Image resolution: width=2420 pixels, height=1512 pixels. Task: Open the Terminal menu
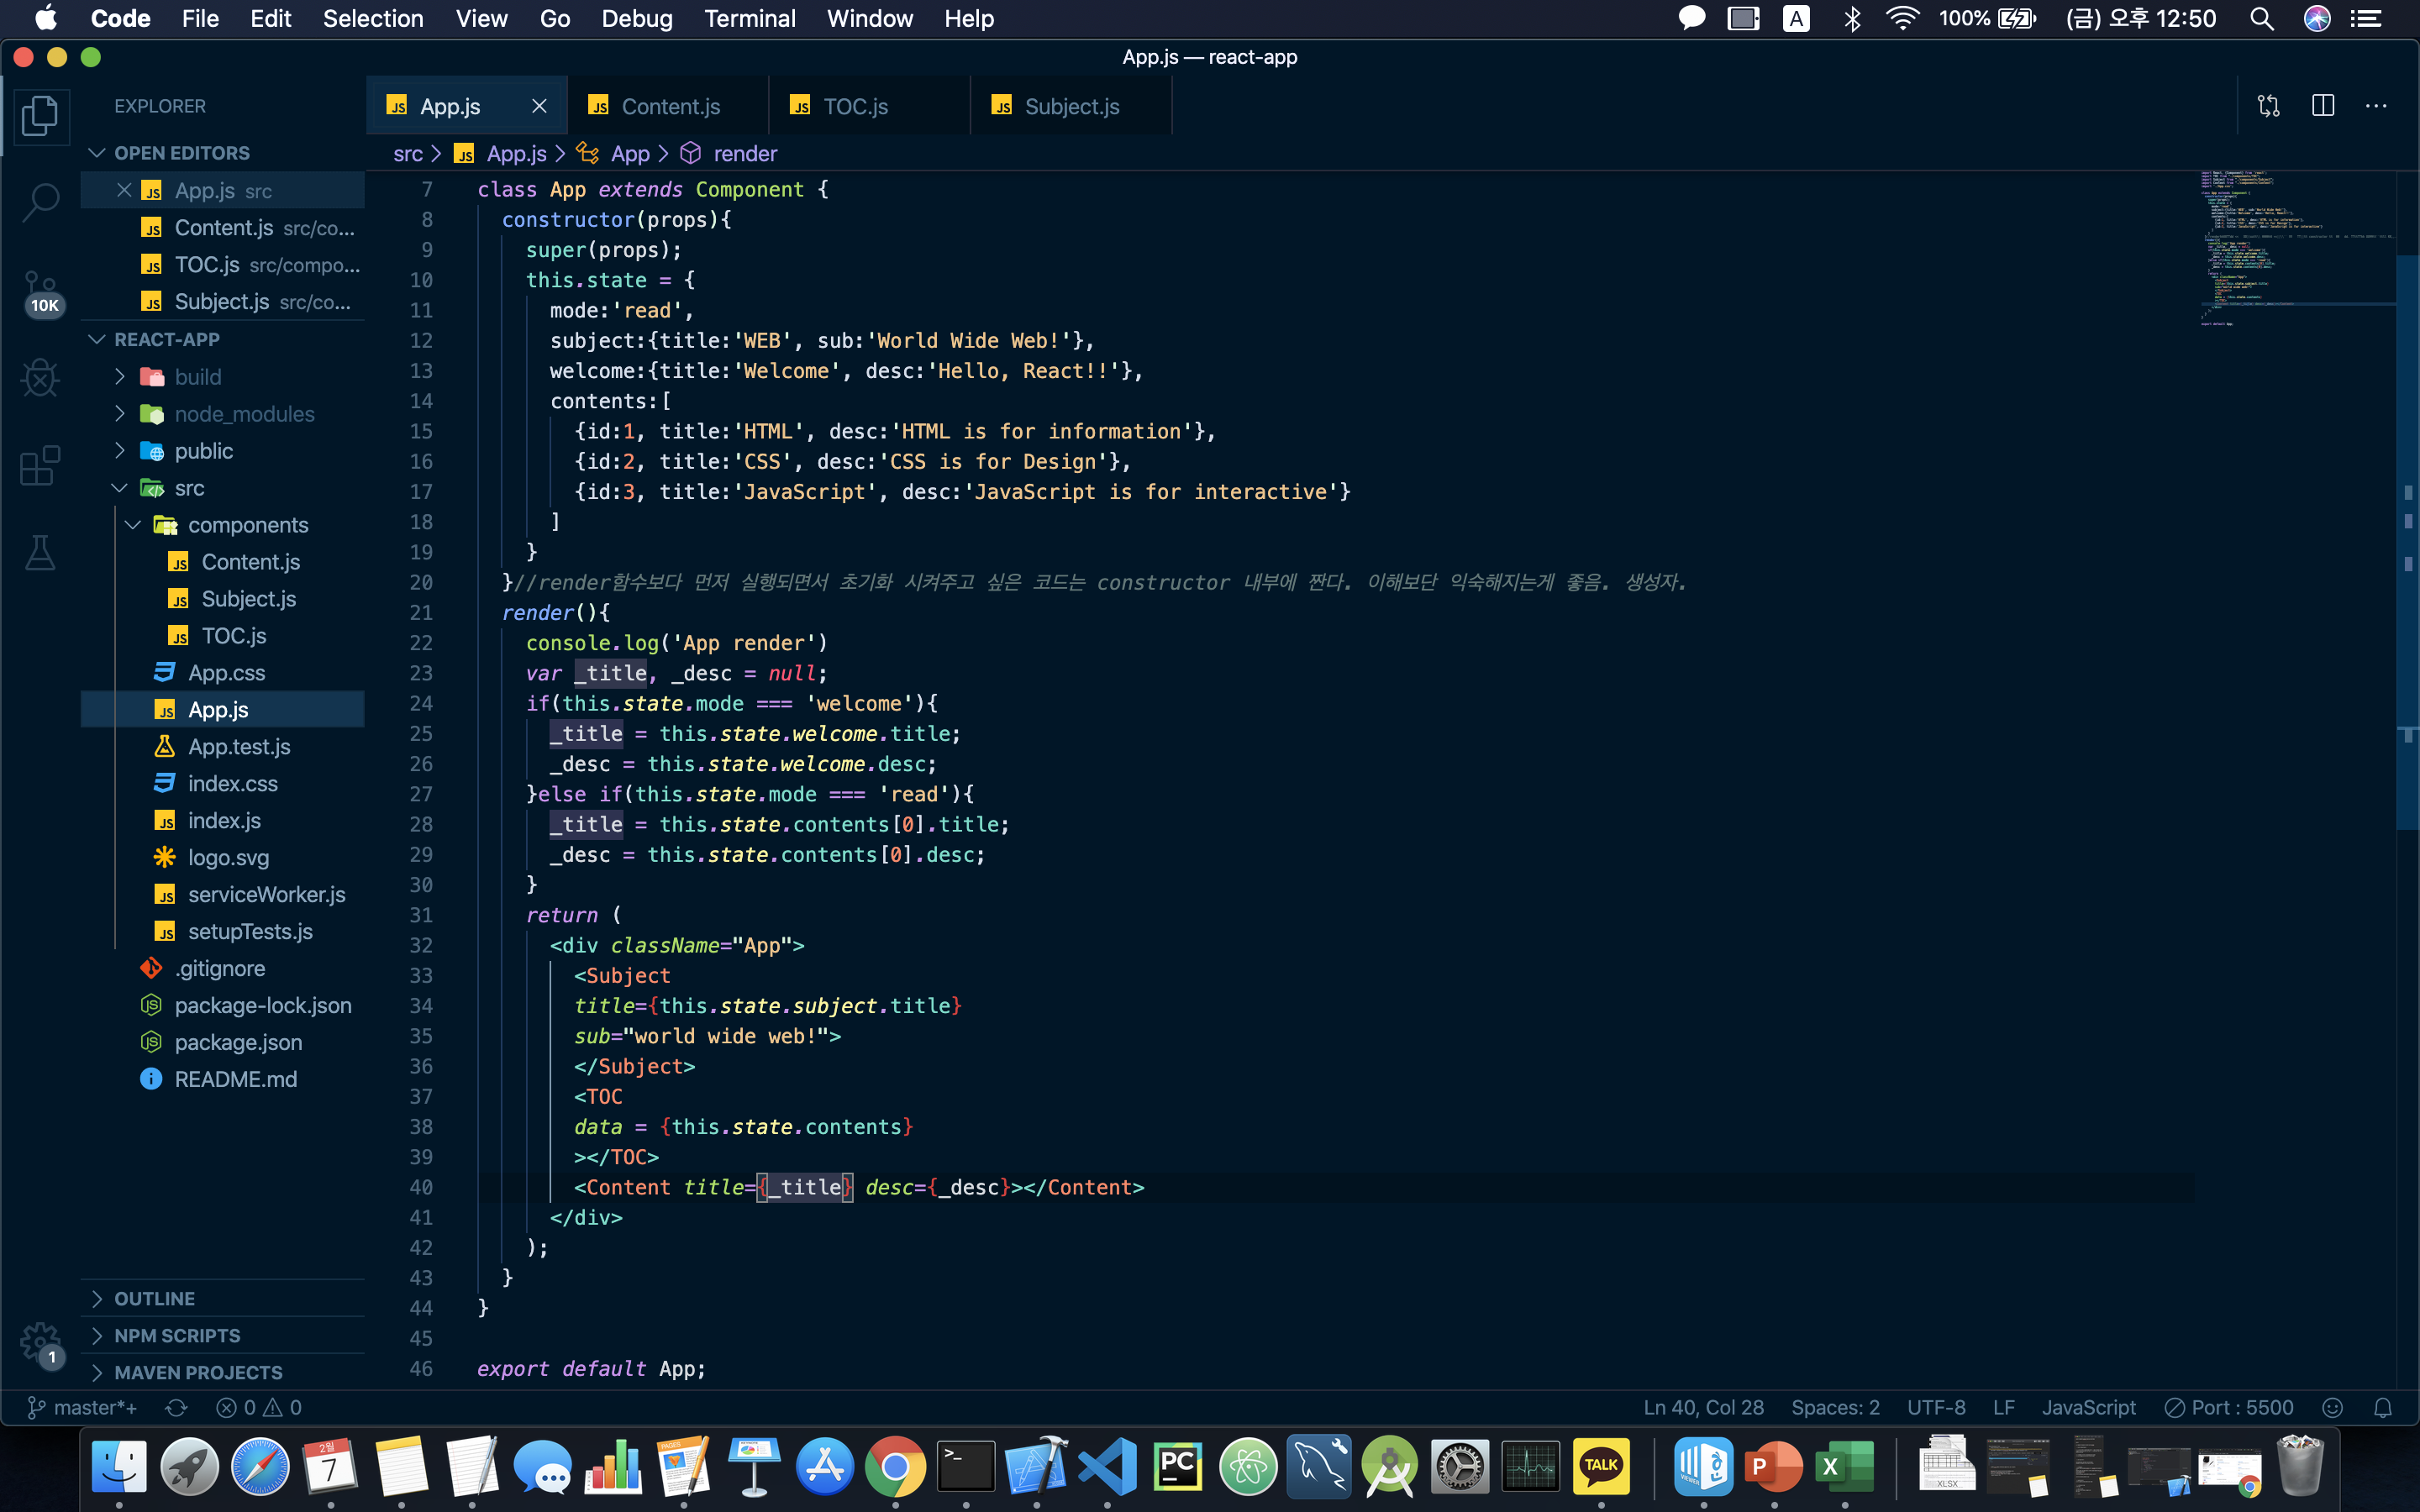coord(749,18)
